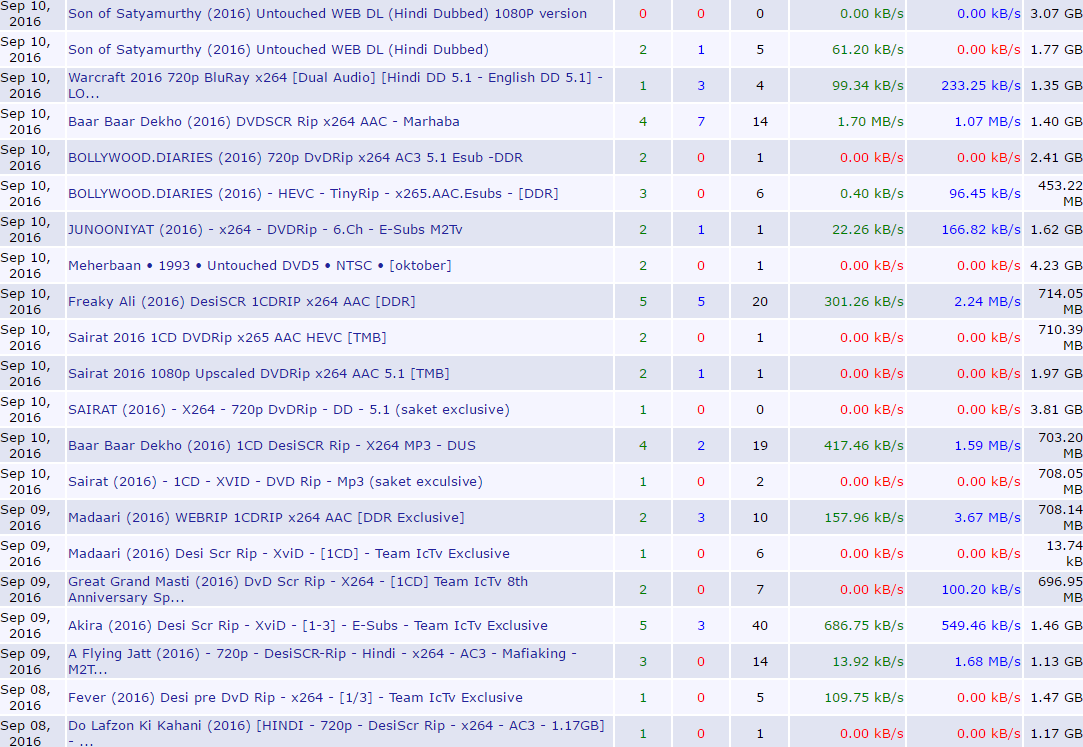Click the seeder count 5 in the Freaky Ali row
Image resolution: width=1083 pixels, height=747 pixels.
(643, 301)
